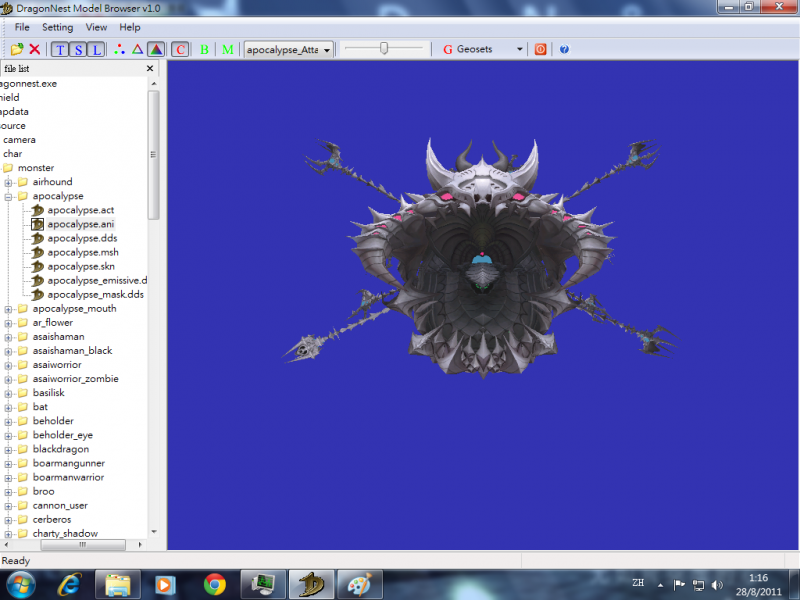The image size is (800, 600).
Task: Select apocalypse_emissive.d file
Action: [x=97, y=281]
